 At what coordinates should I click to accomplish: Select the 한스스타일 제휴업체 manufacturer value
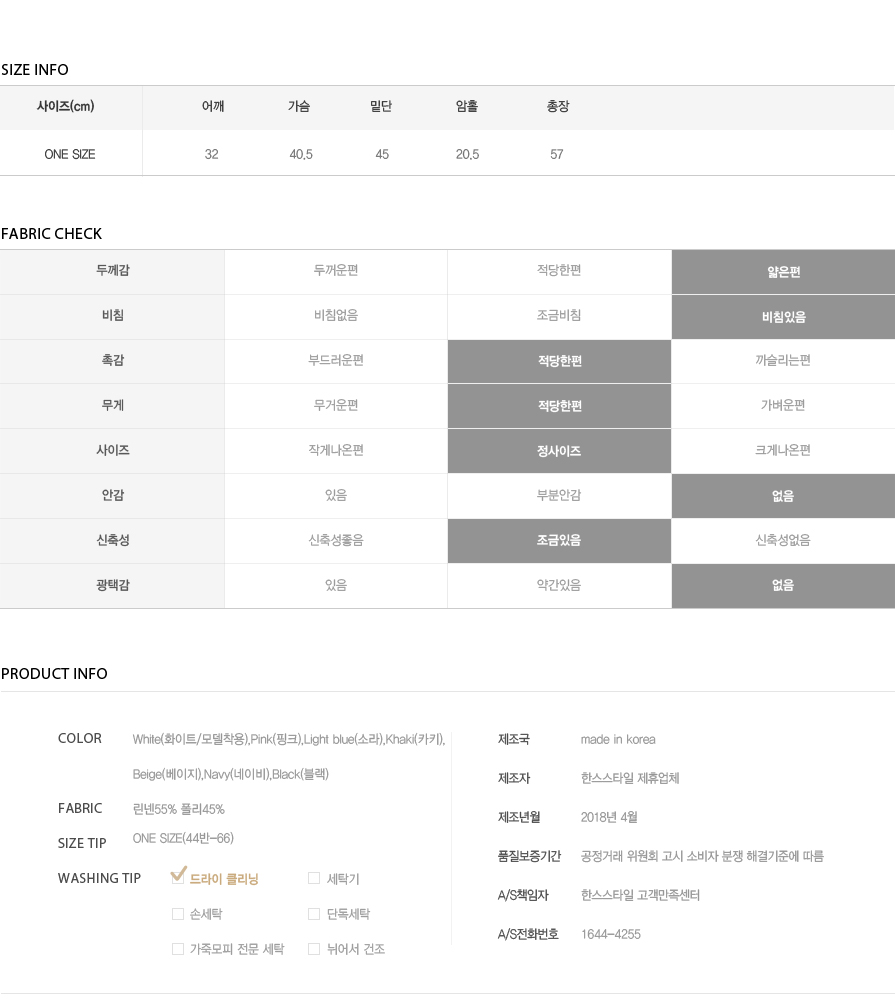point(630,778)
